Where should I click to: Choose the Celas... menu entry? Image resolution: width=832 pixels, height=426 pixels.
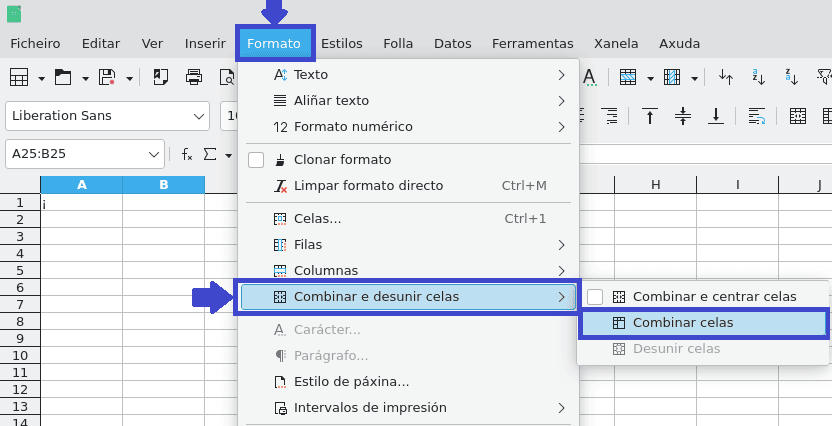click(408, 219)
